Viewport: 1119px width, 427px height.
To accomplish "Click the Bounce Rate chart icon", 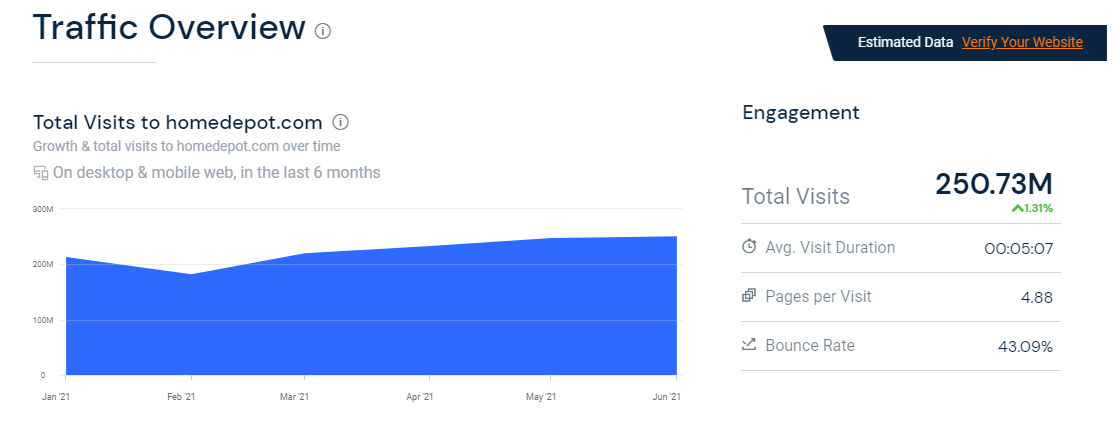I will tap(749, 345).
